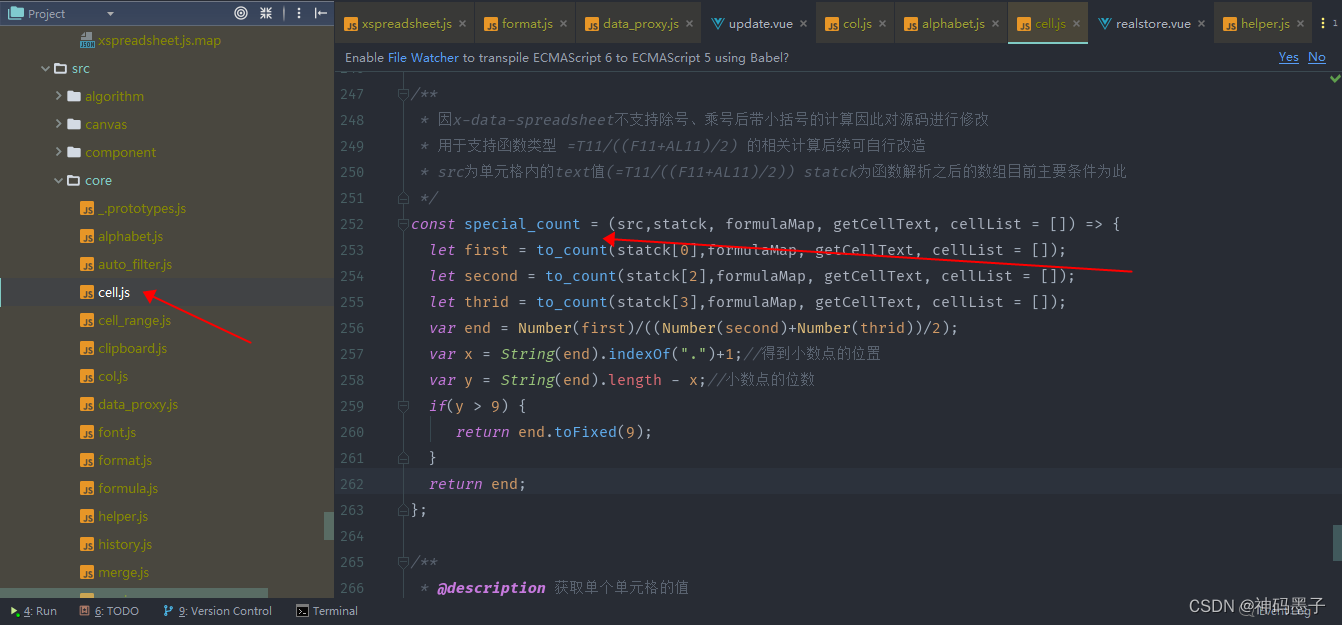The height and width of the screenshot is (625, 1342).
Task: Expand the component folder
Action: (59, 153)
